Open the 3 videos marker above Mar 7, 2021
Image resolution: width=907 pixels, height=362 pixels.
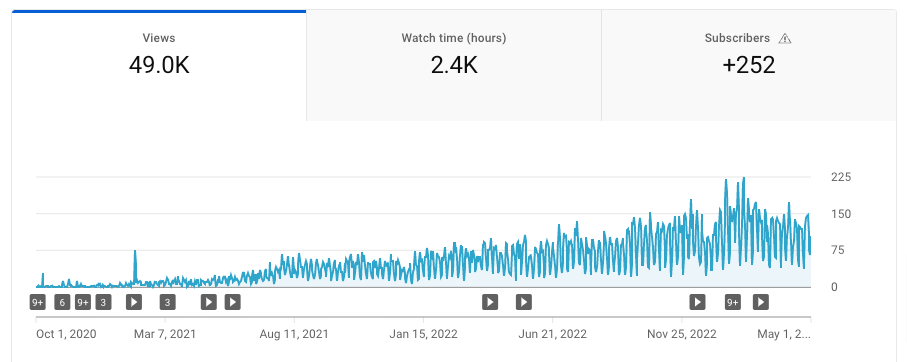[x=168, y=302]
